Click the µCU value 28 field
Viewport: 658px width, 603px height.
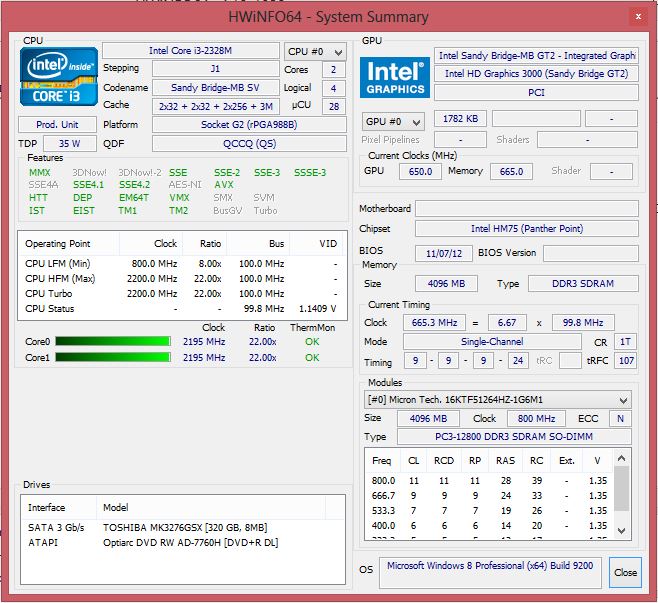pos(334,107)
